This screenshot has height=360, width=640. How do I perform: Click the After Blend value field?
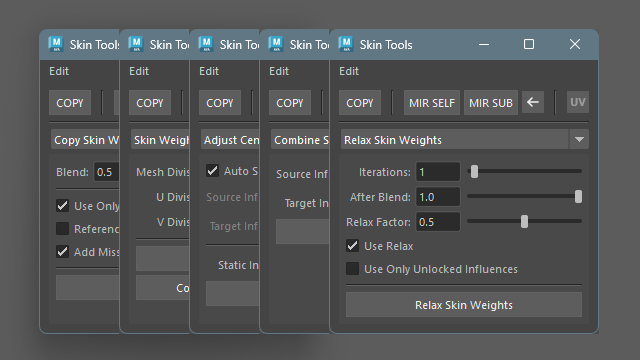tap(438, 197)
